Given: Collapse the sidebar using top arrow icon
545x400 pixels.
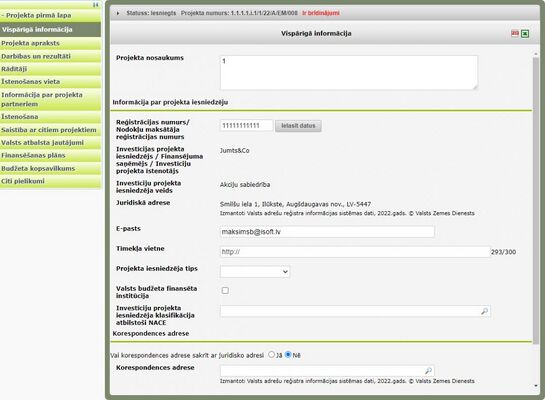Looking at the screenshot, I should [x=96, y=5].
